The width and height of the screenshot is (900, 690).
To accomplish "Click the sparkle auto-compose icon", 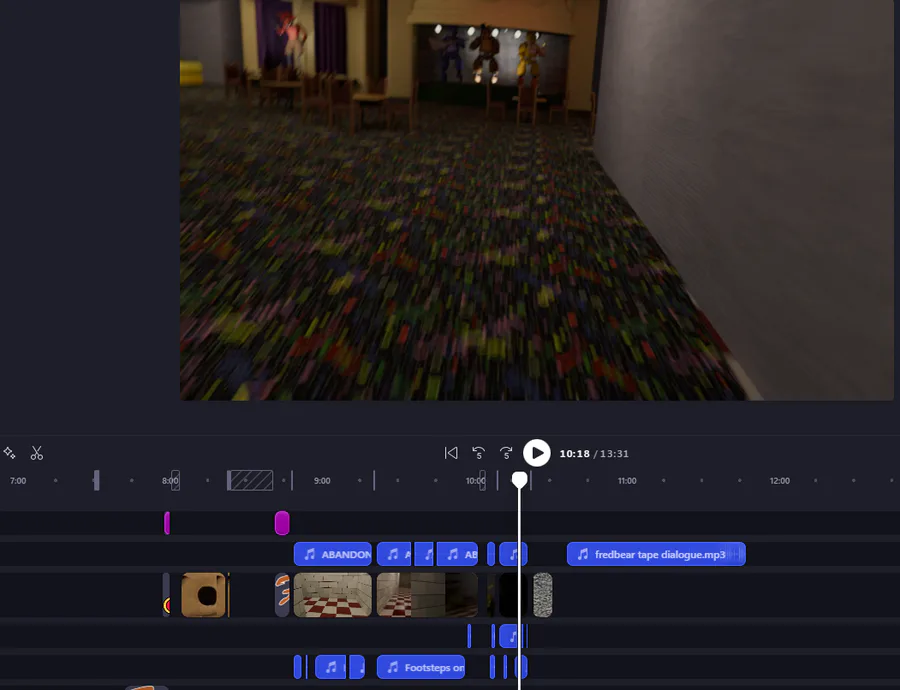I will click(x=9, y=453).
